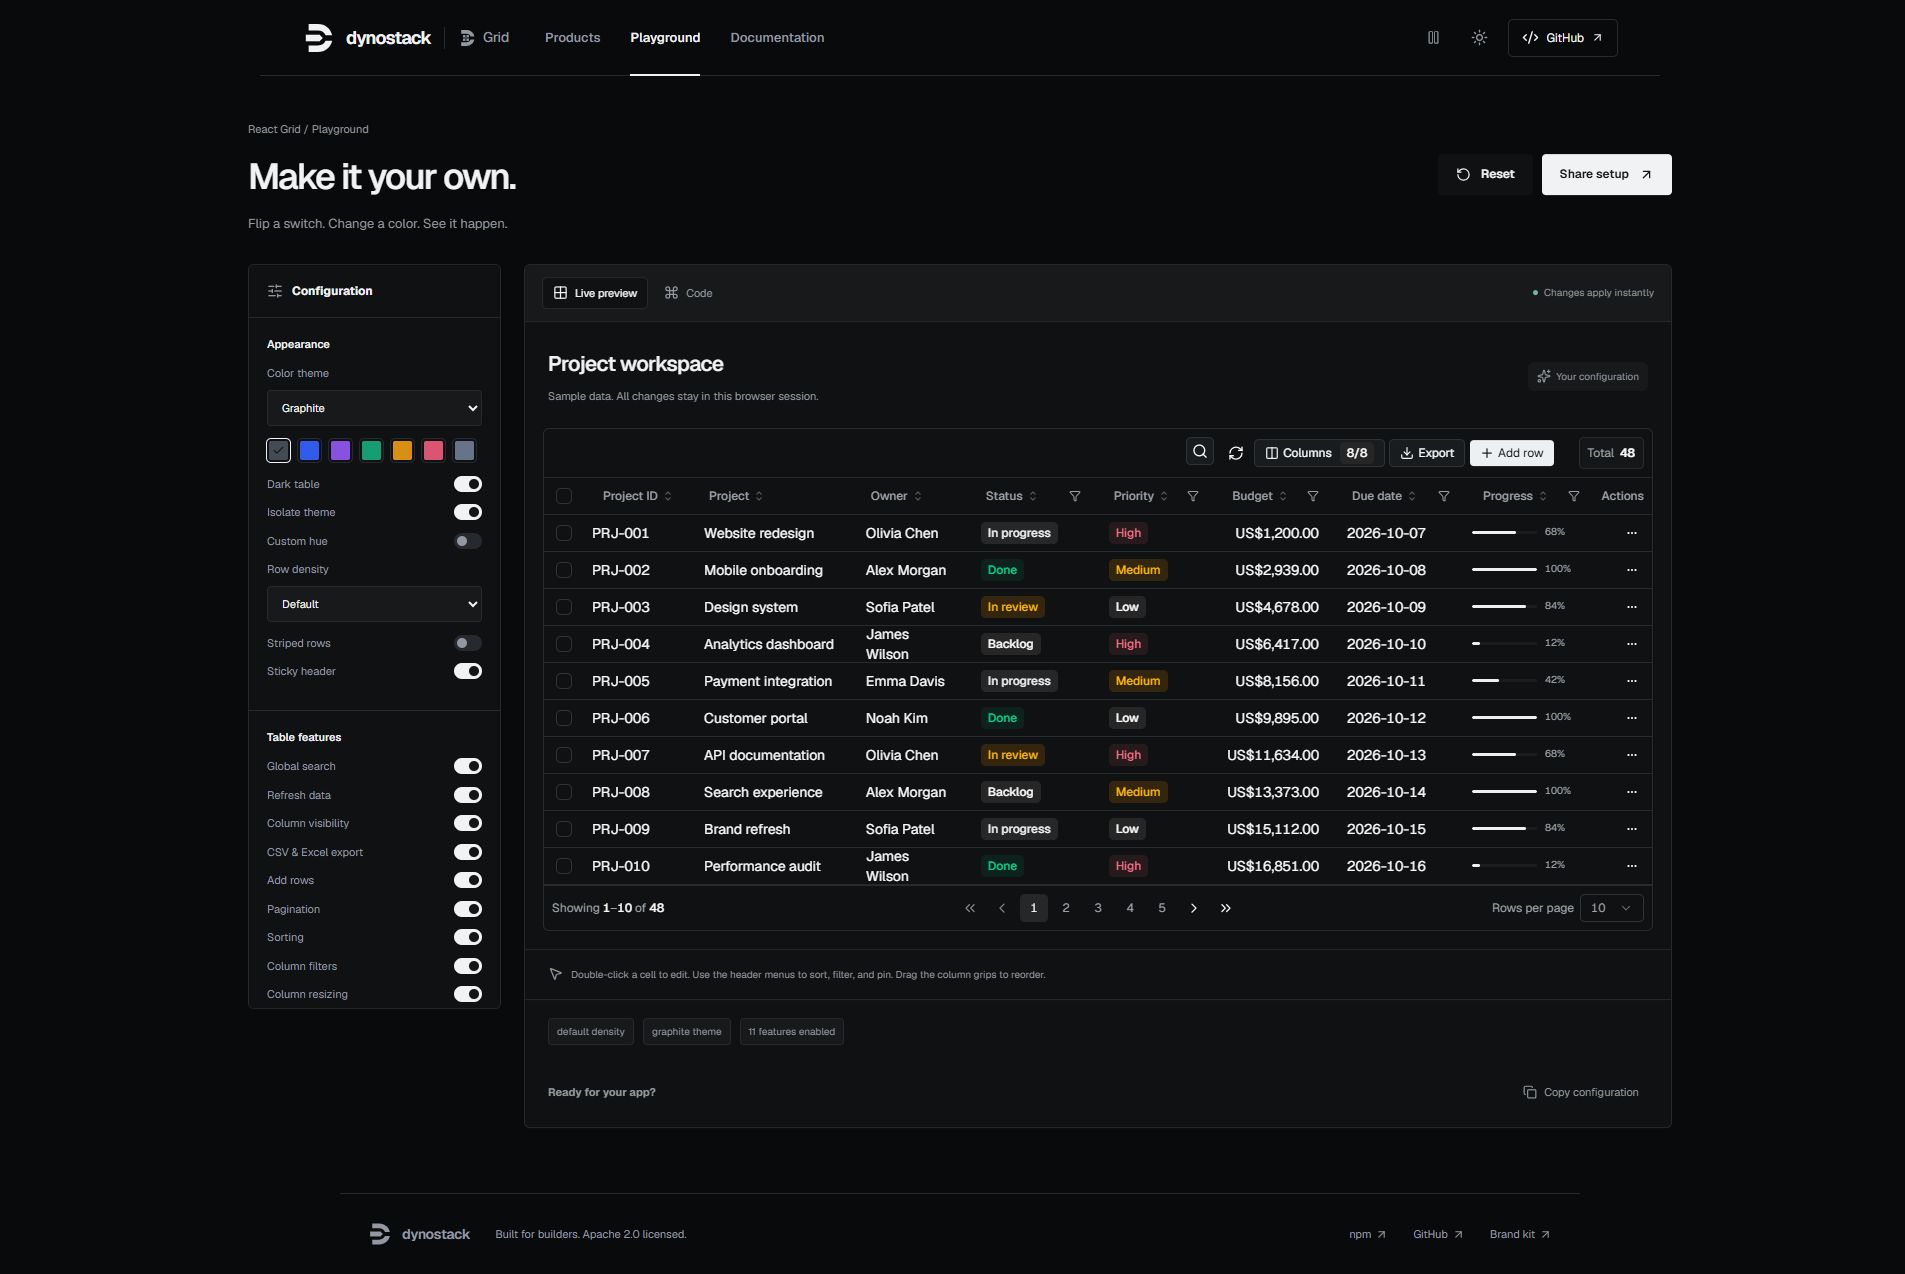Click the dynostack logo in the header
This screenshot has width=1905, height=1274.
[368, 38]
